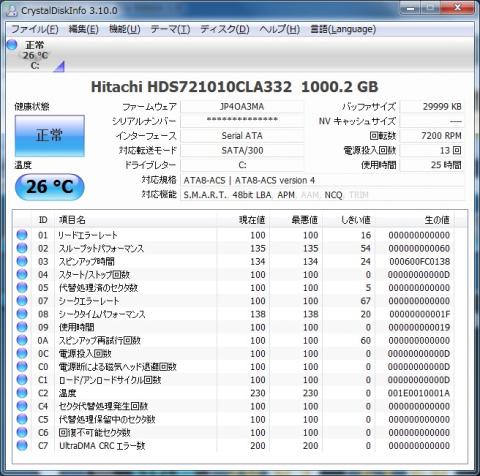The width and height of the screenshot is (480, 476).
Task: Open the ファイル(F) menu
Action: pyautogui.click(x=35, y=29)
